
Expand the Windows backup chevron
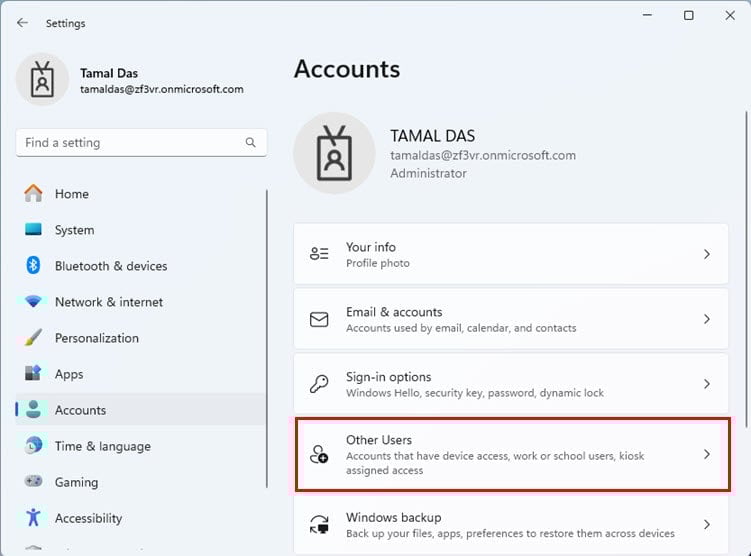pyautogui.click(x=706, y=525)
